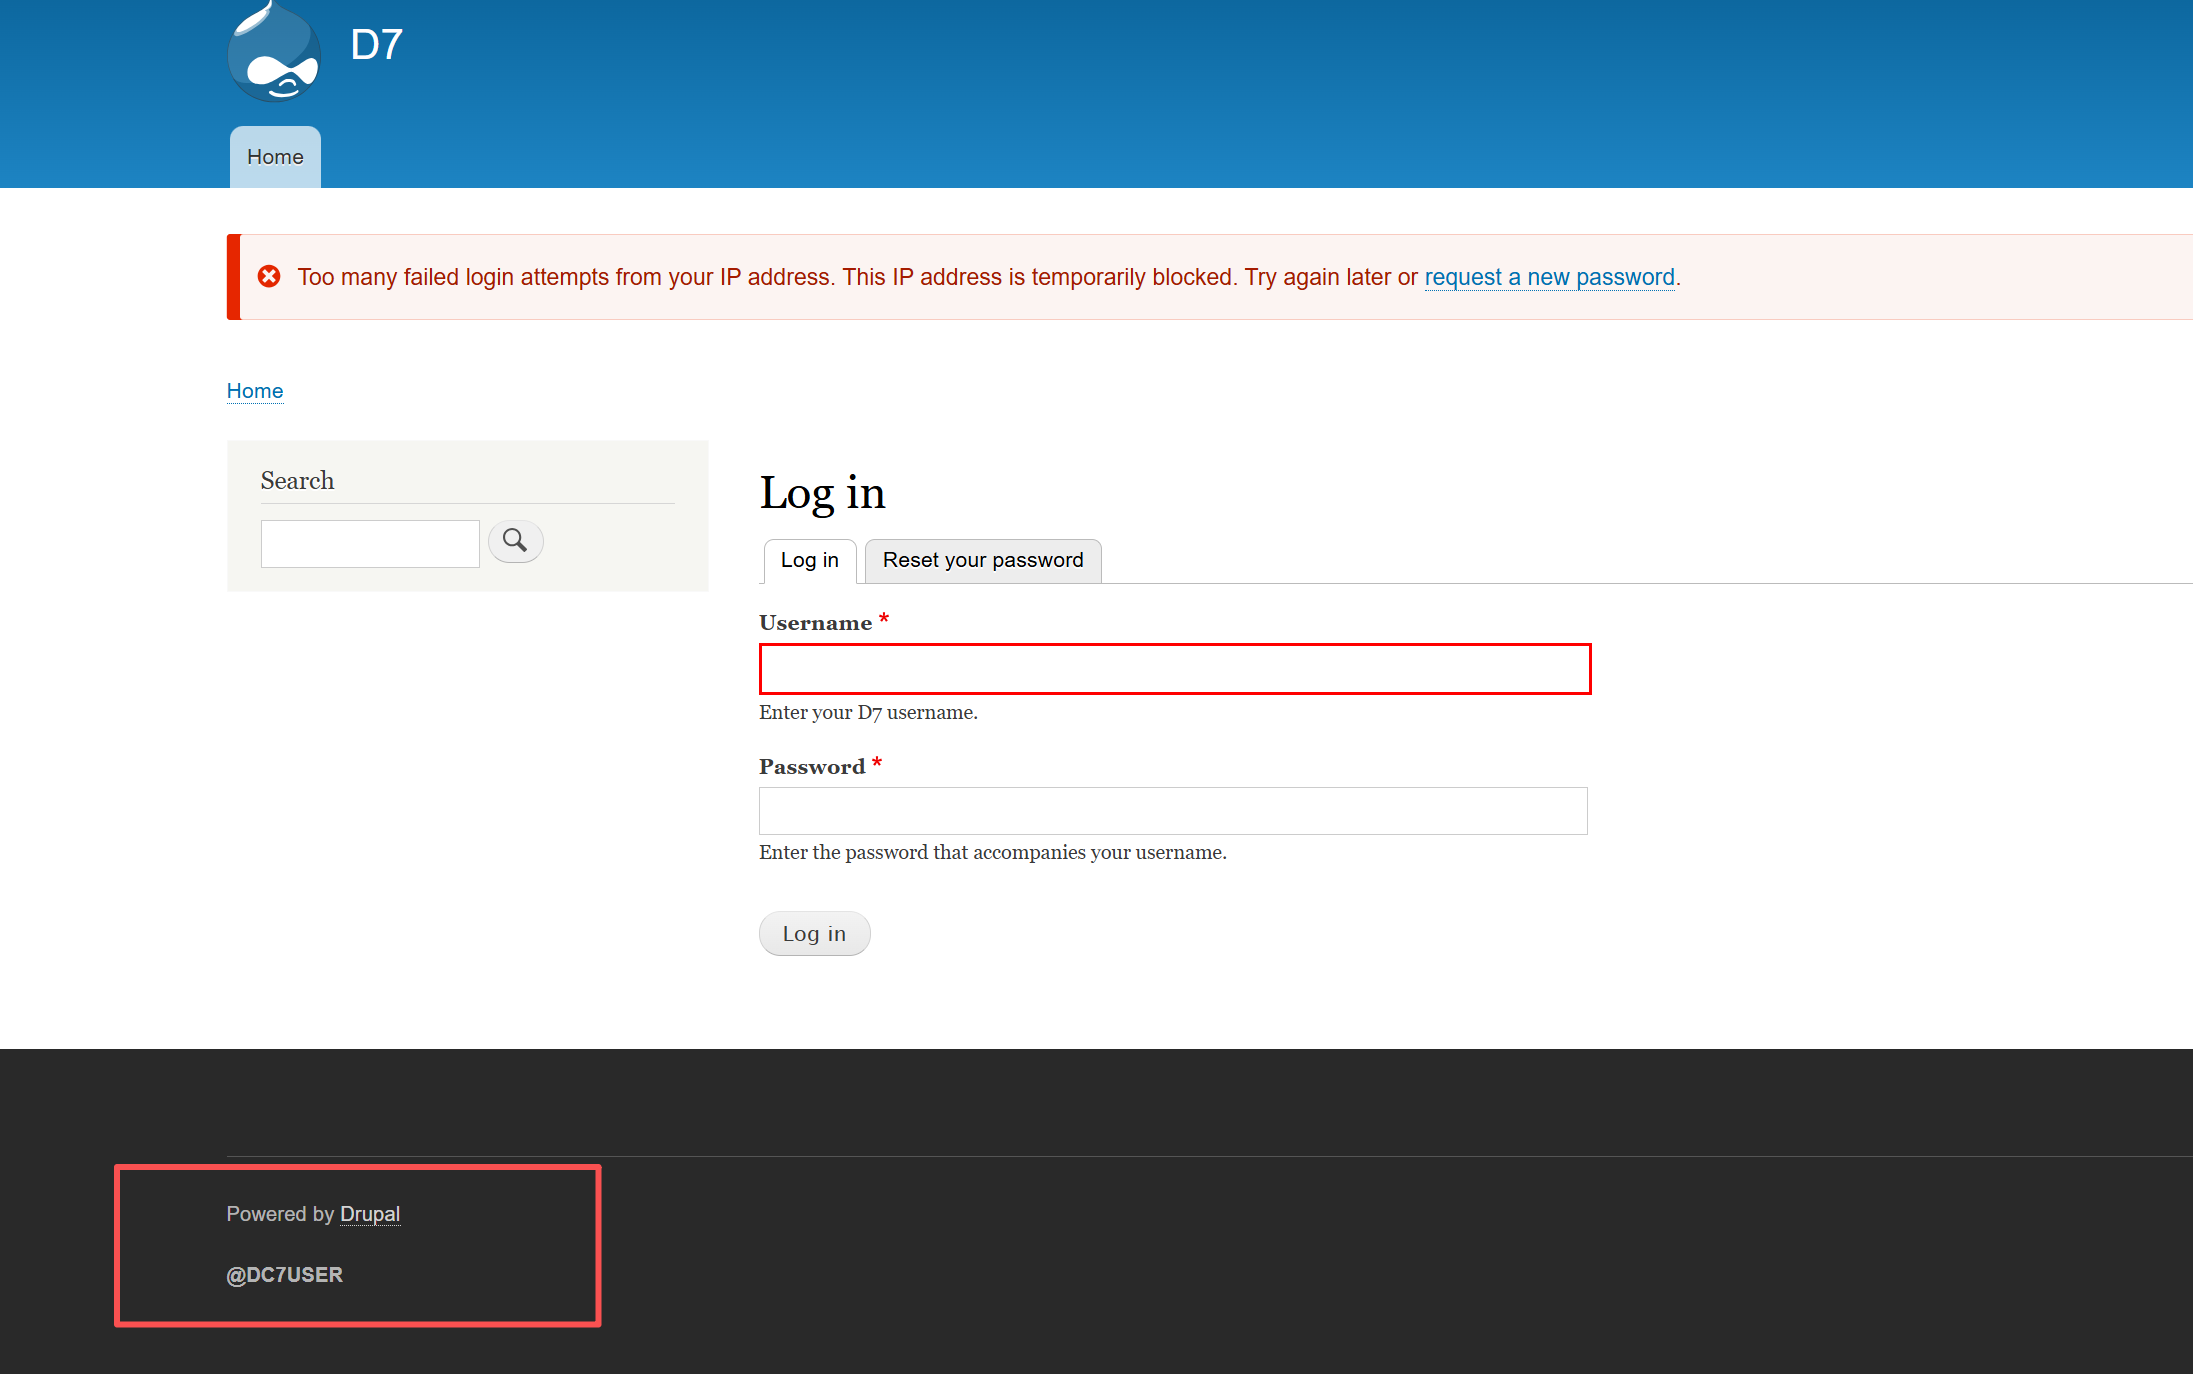2193x1374 pixels.
Task: Open the Reset your password tab
Action: click(982, 560)
